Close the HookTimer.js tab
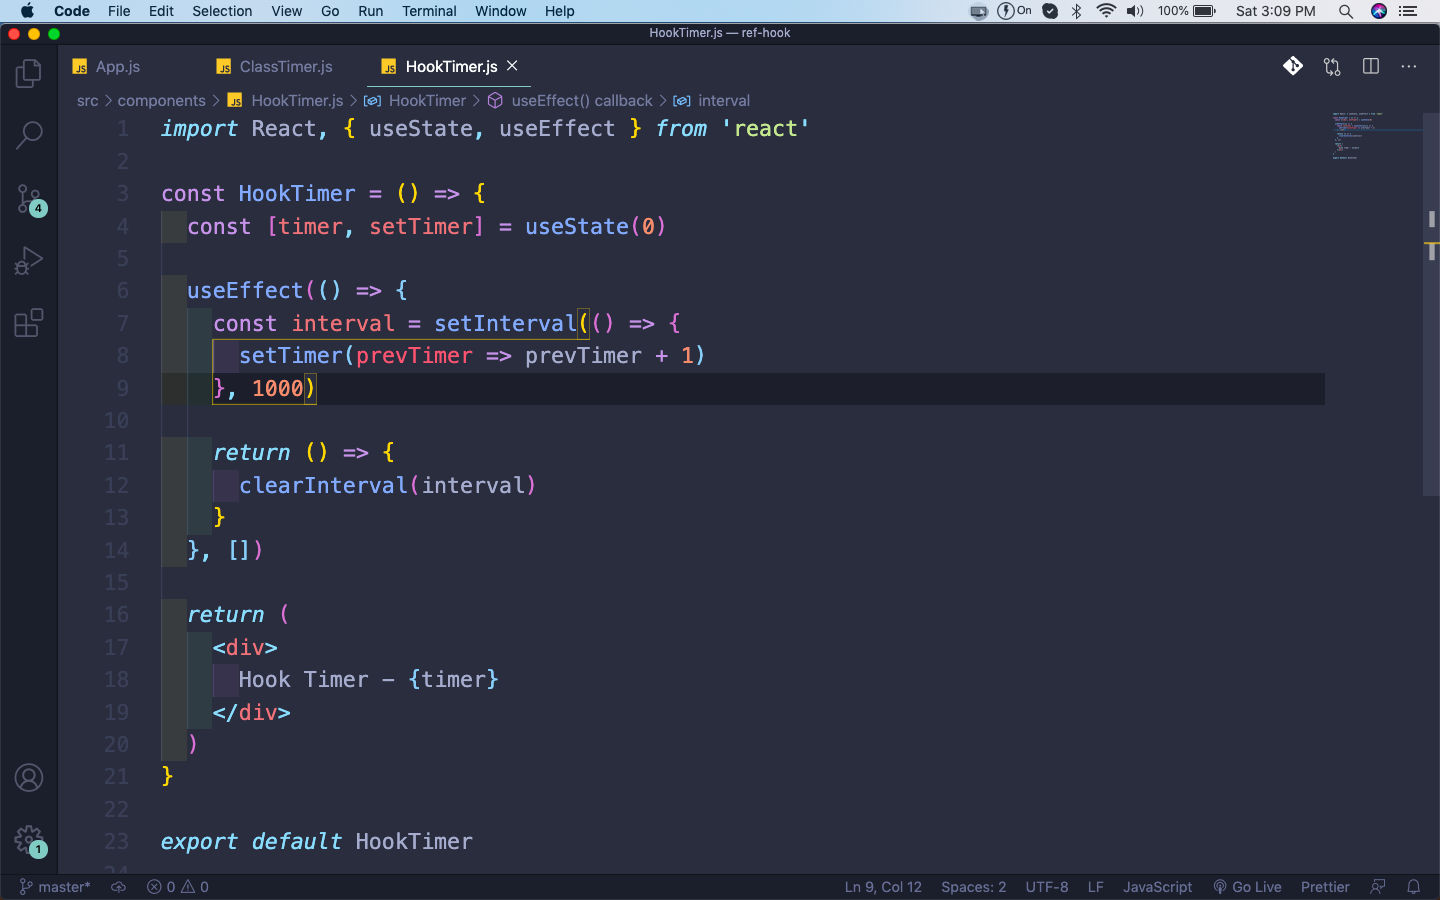This screenshot has width=1440, height=900. pyautogui.click(x=512, y=66)
